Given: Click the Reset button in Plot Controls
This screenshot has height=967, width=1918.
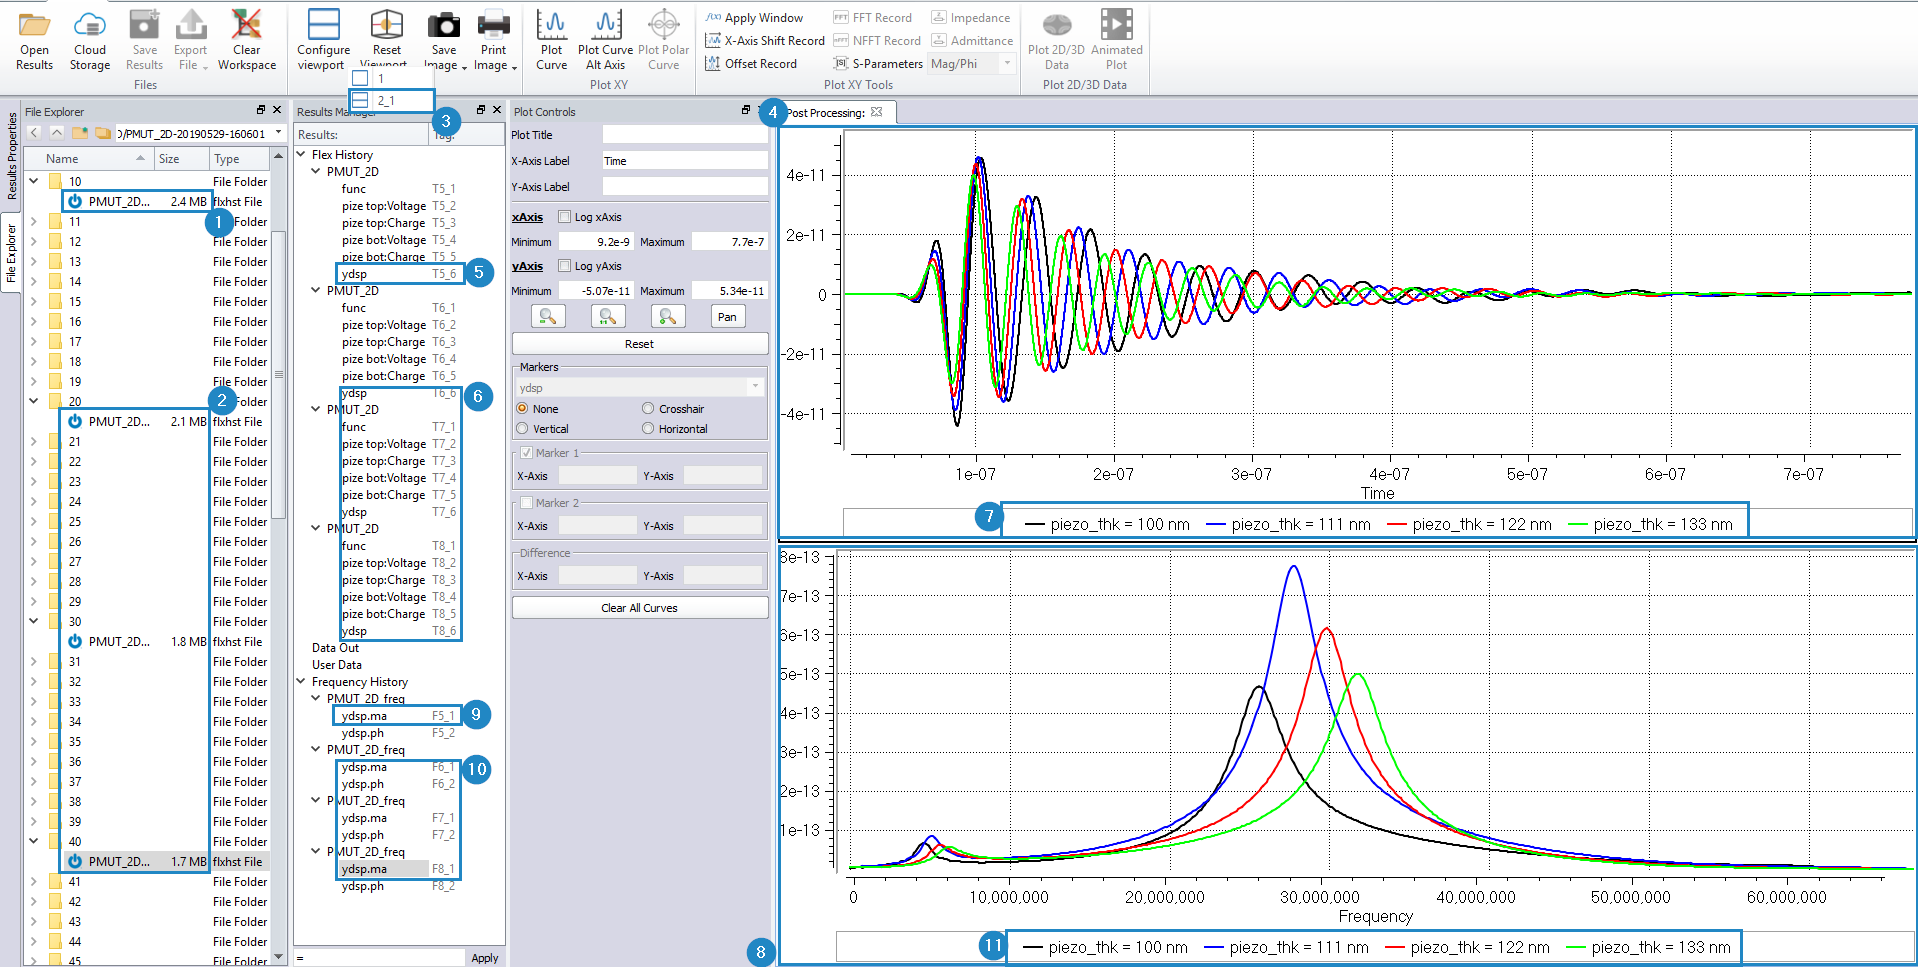Looking at the screenshot, I should (x=640, y=344).
